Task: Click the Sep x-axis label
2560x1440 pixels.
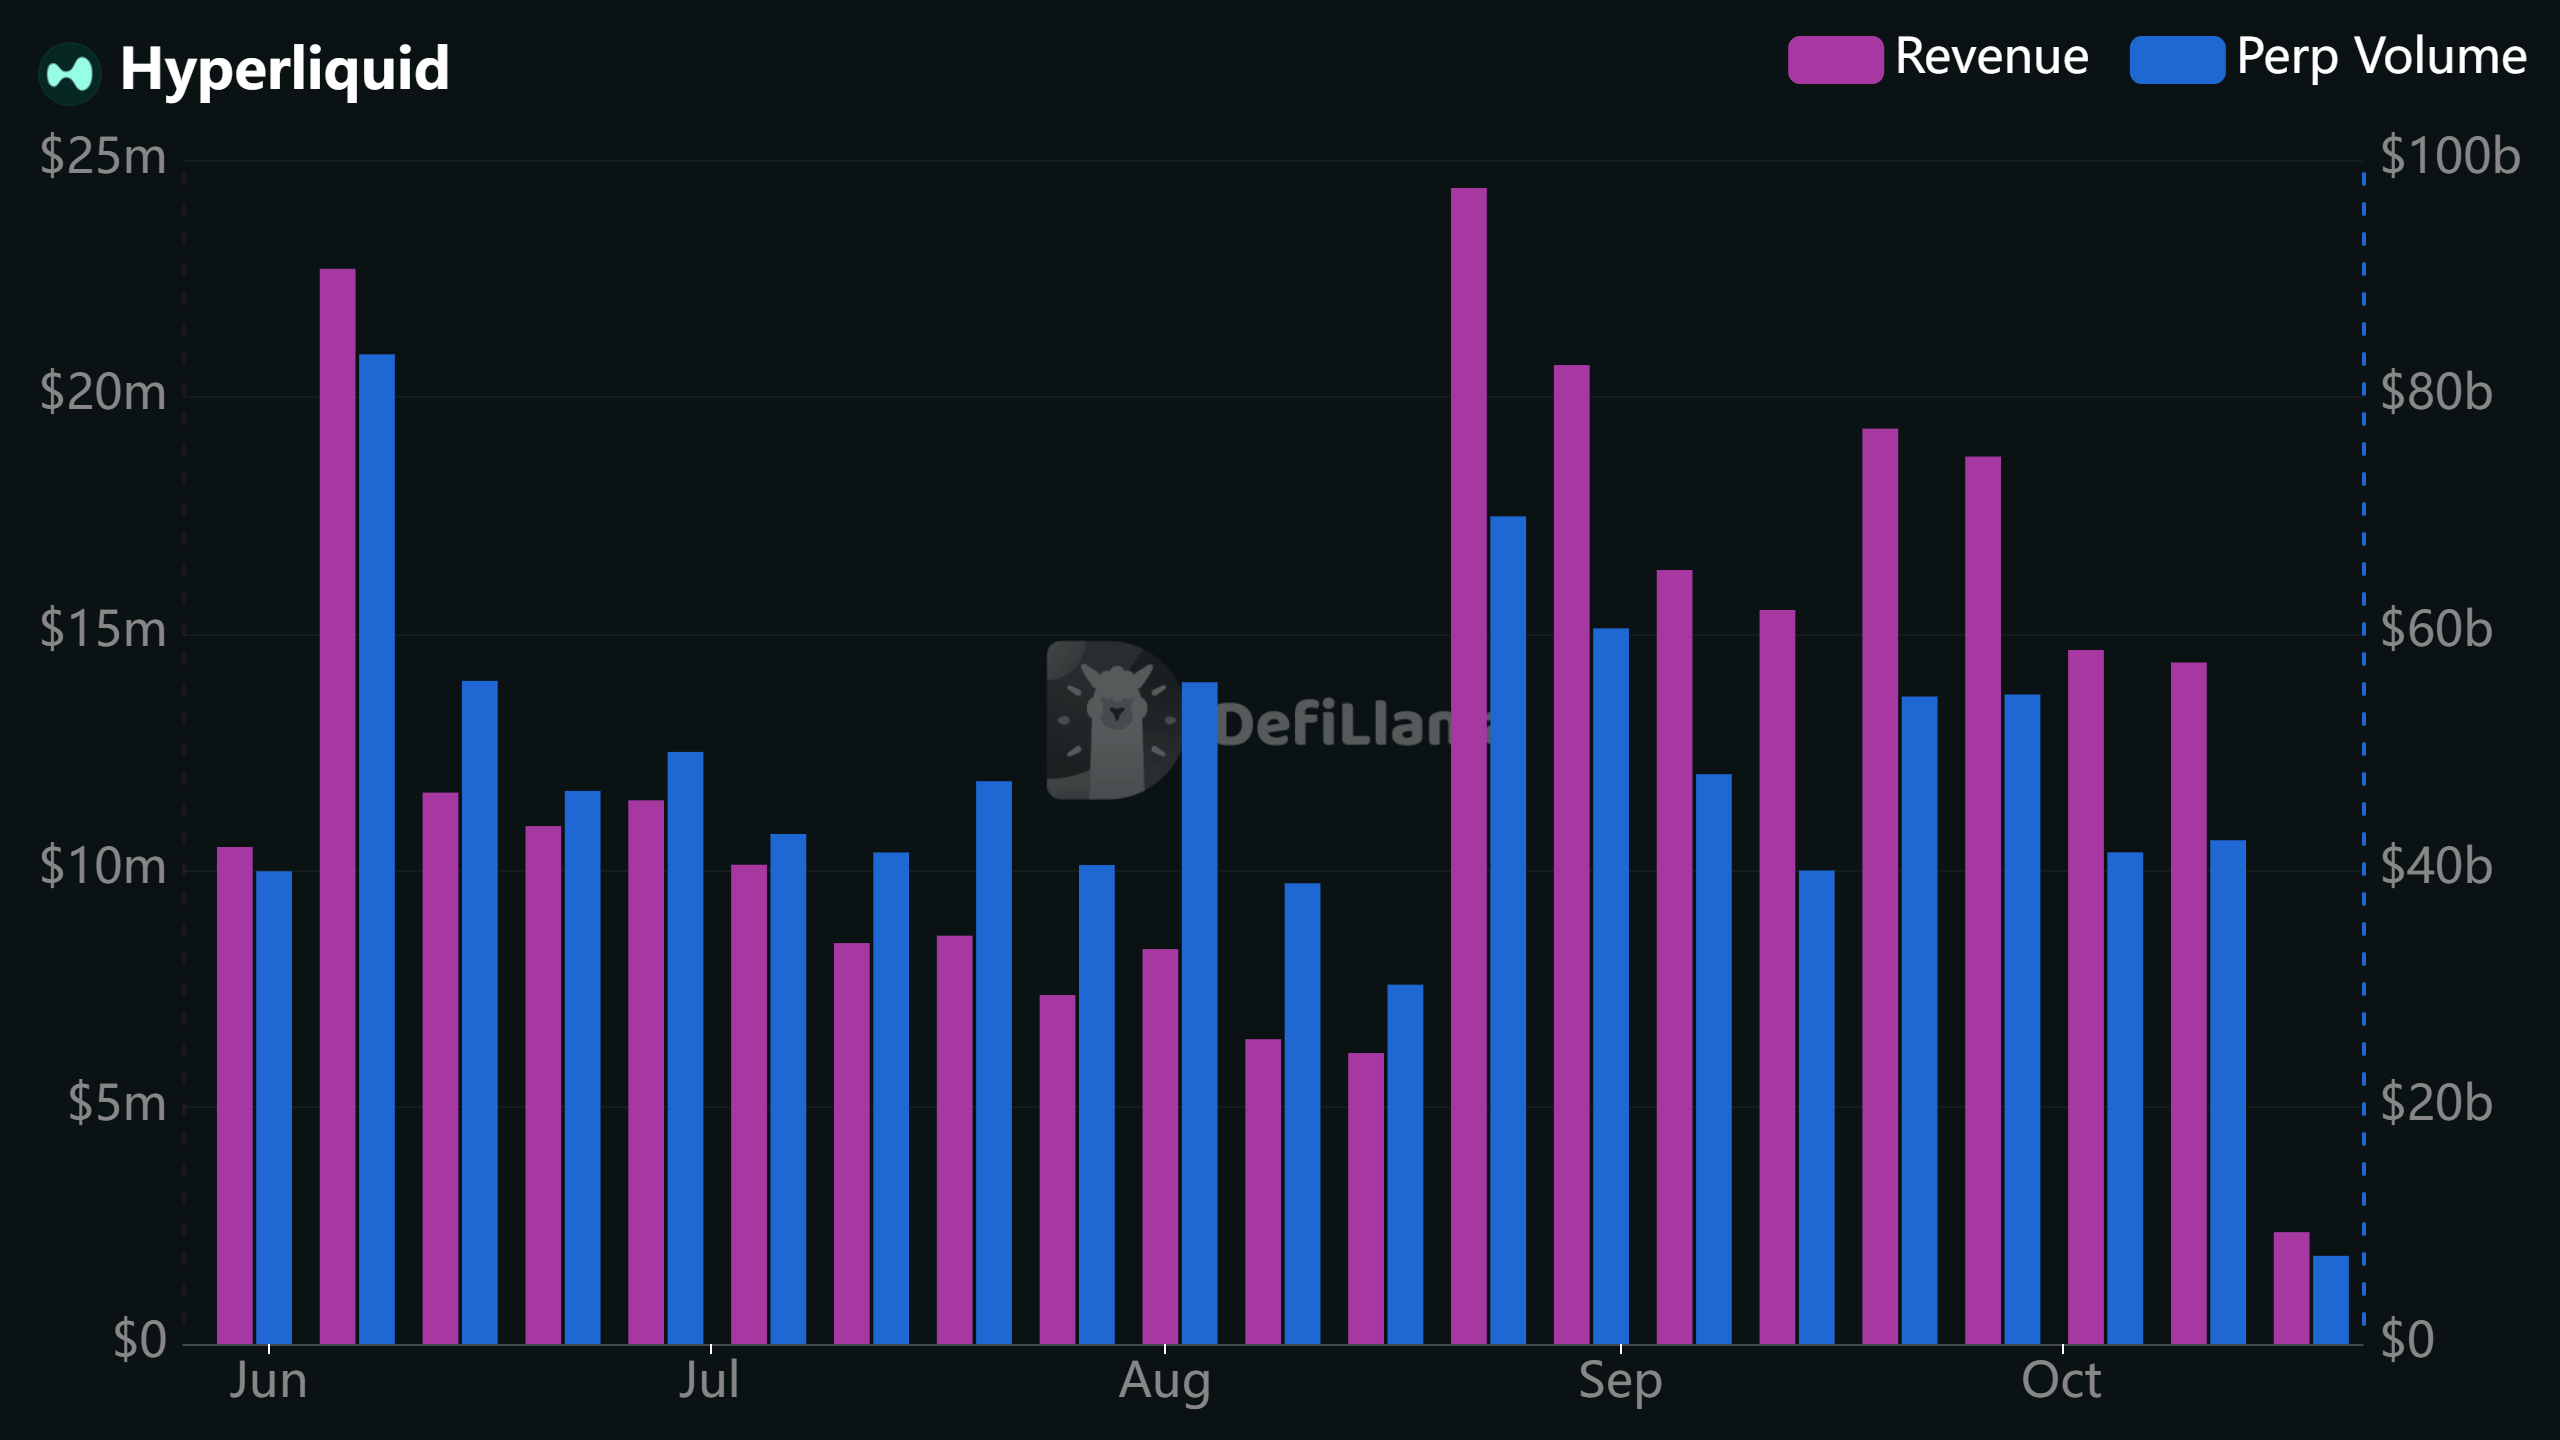Action: pos(1620,1384)
